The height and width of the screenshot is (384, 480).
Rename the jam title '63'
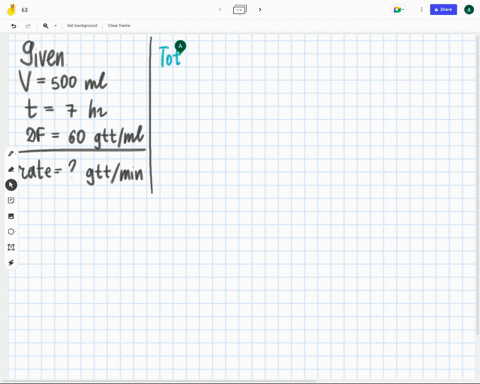click(25, 10)
